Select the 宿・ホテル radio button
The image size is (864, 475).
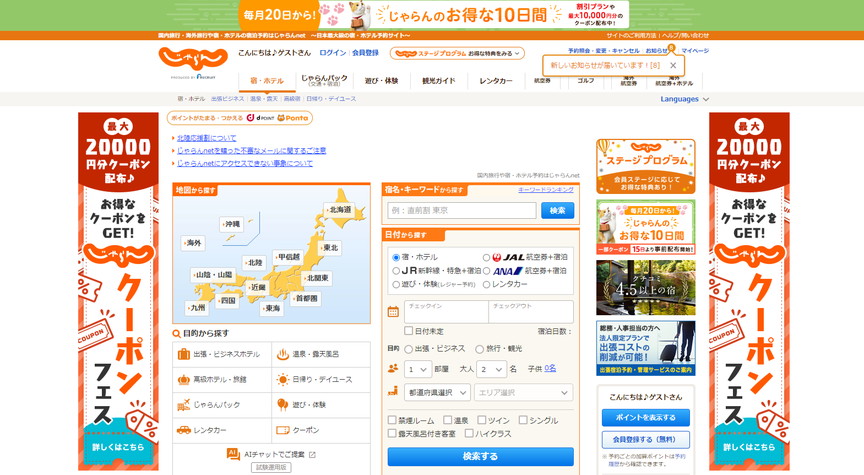coord(396,257)
